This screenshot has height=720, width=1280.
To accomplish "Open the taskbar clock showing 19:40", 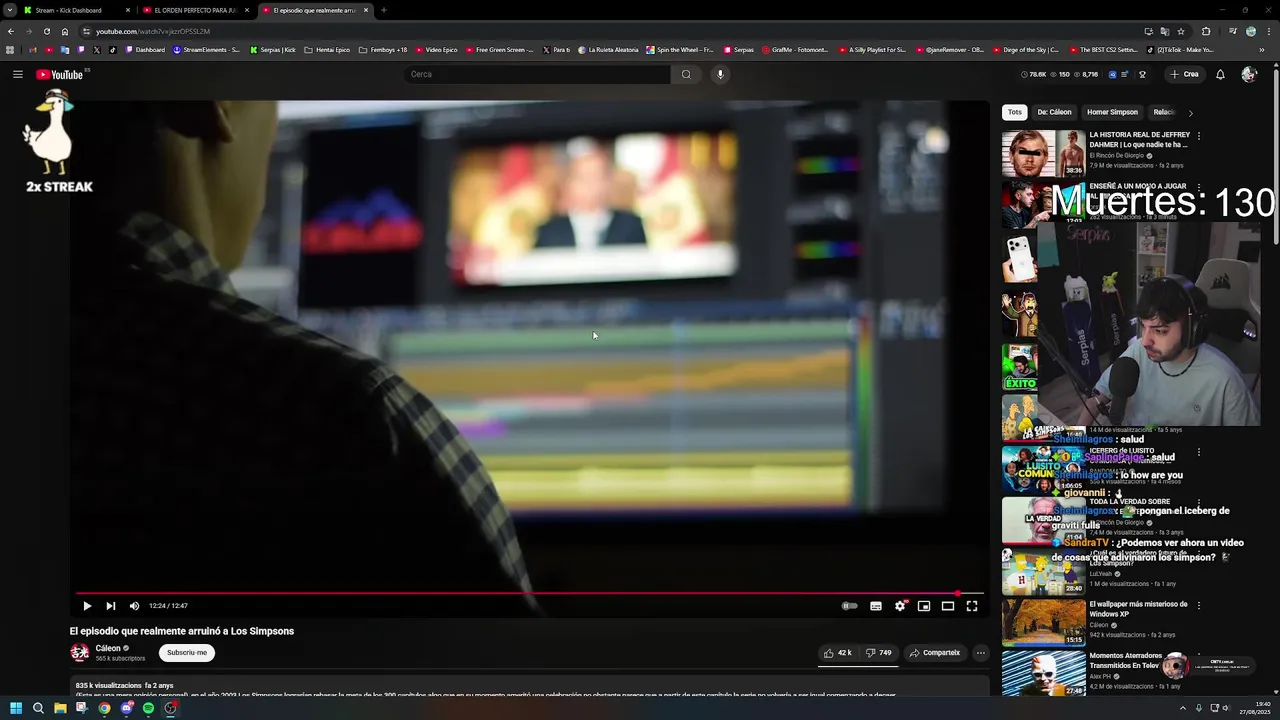I will pyautogui.click(x=1254, y=708).
